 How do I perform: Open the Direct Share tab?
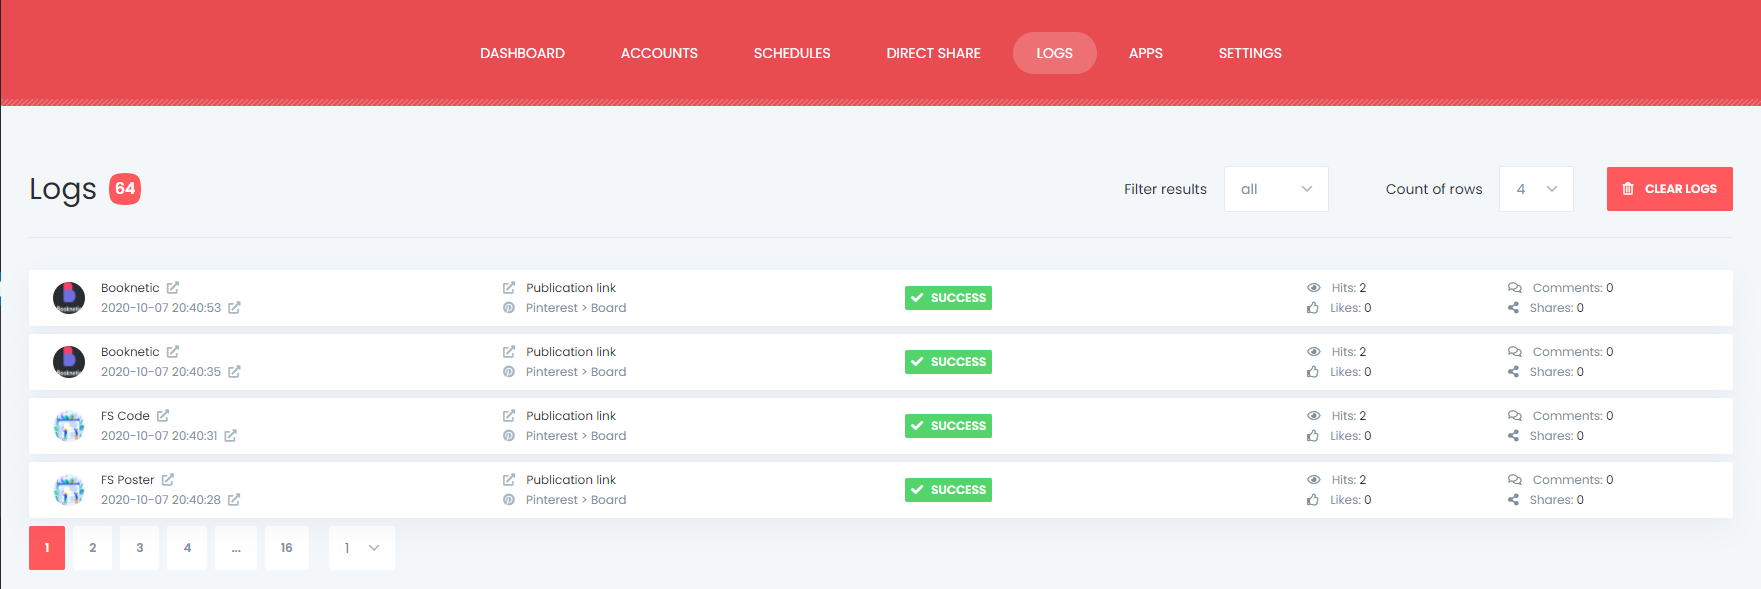tap(933, 53)
